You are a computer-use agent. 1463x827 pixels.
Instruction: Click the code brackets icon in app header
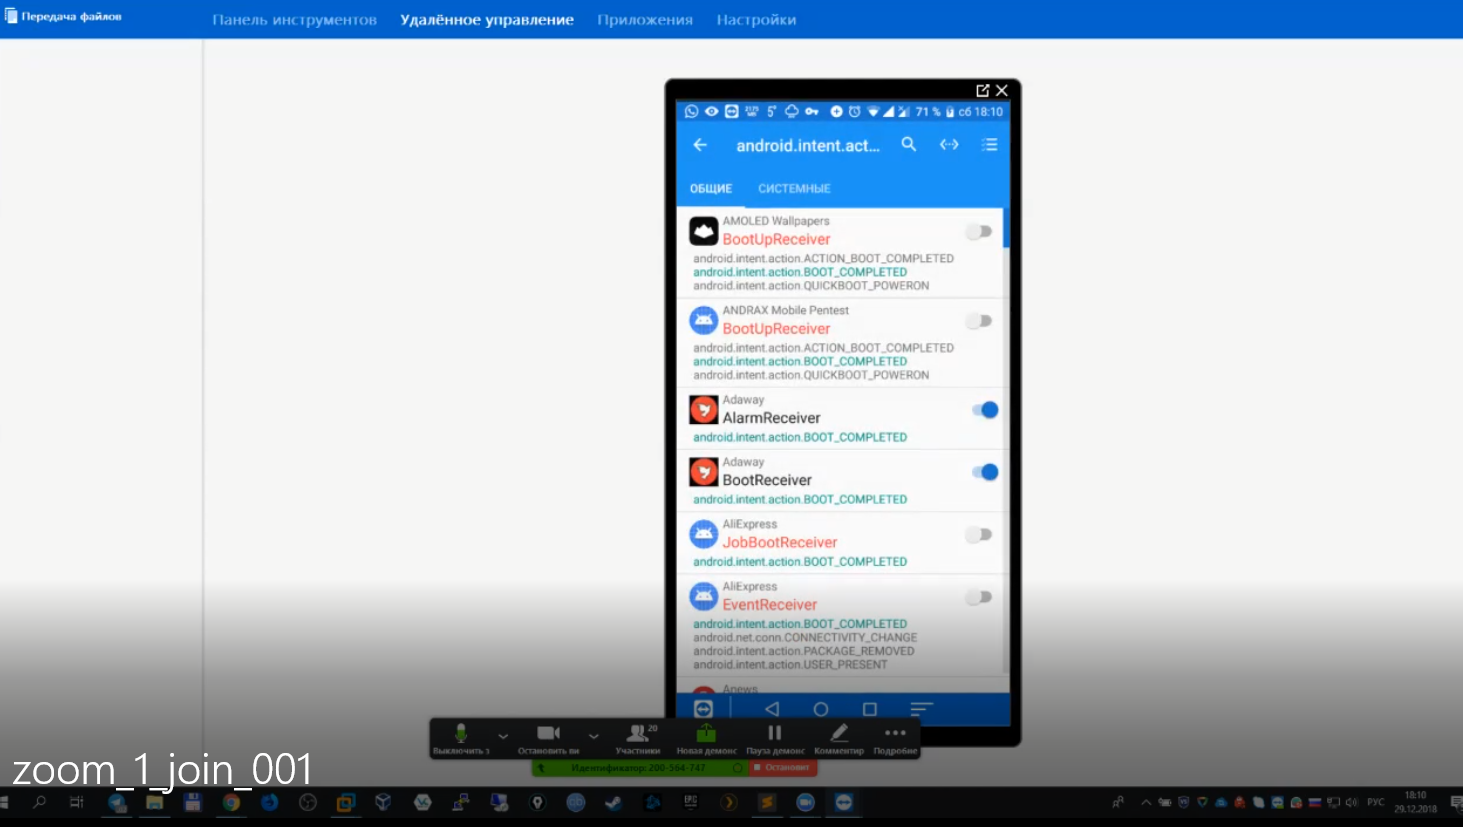click(x=949, y=145)
